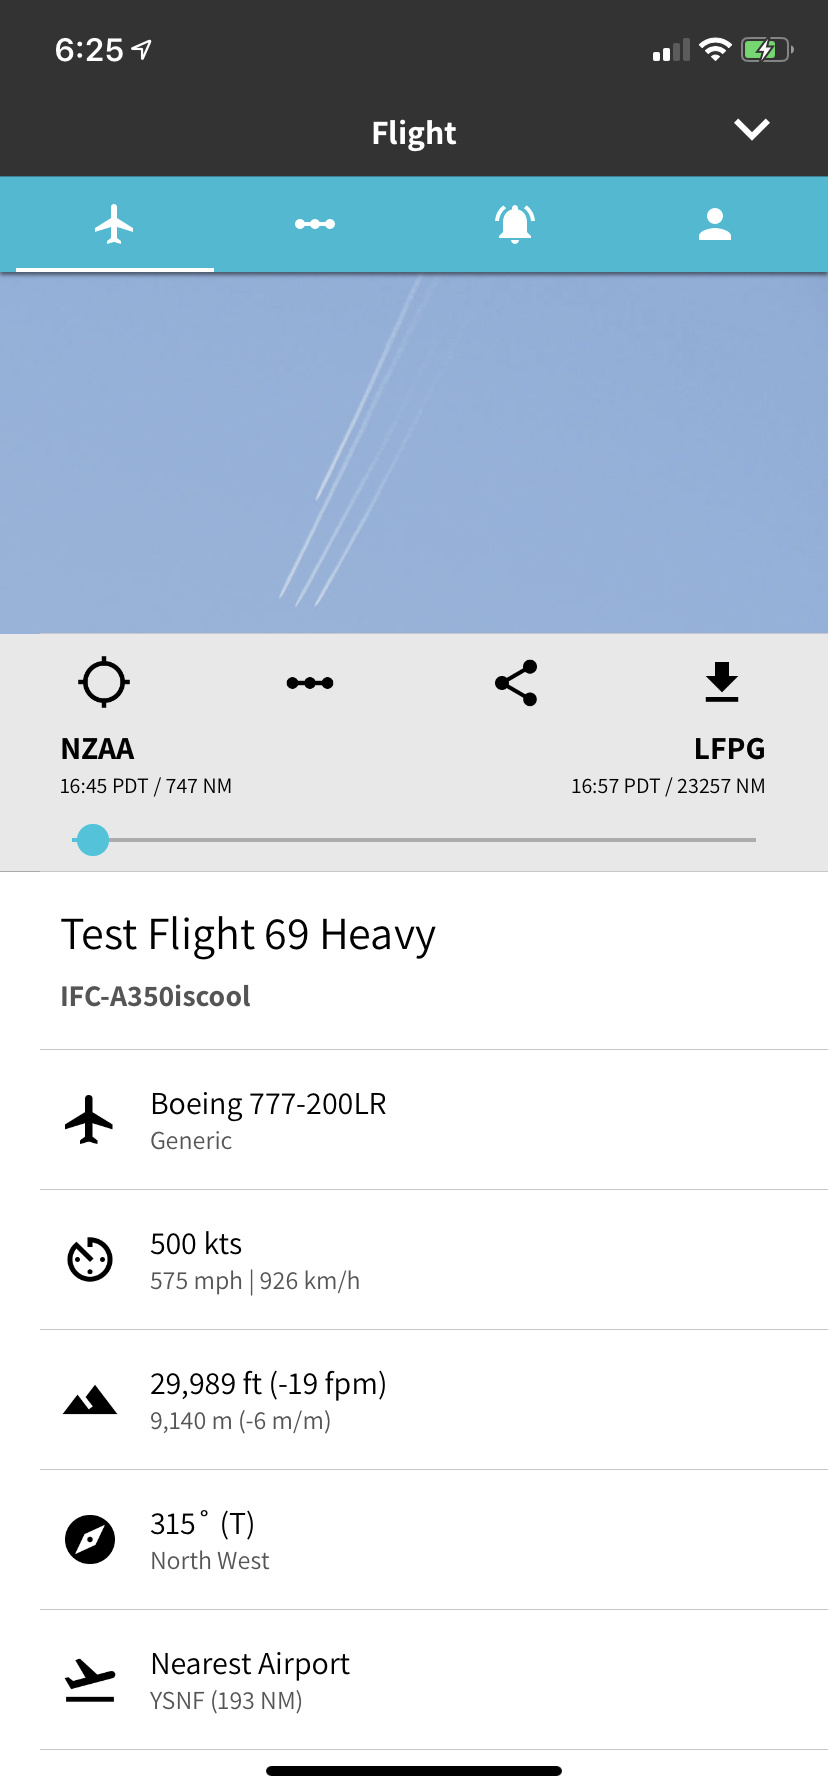Open flight plan route icon below image
The image size is (828, 1792).
point(310,683)
